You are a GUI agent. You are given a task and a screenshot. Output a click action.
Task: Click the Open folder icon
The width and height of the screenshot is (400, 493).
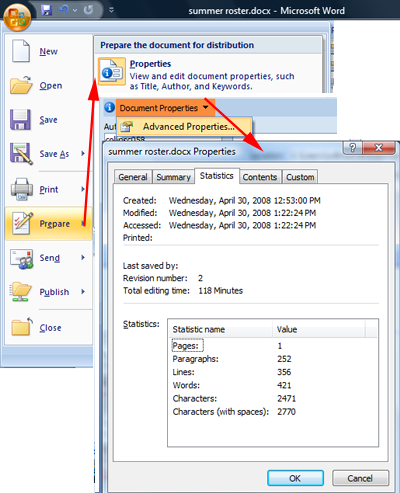point(21,85)
